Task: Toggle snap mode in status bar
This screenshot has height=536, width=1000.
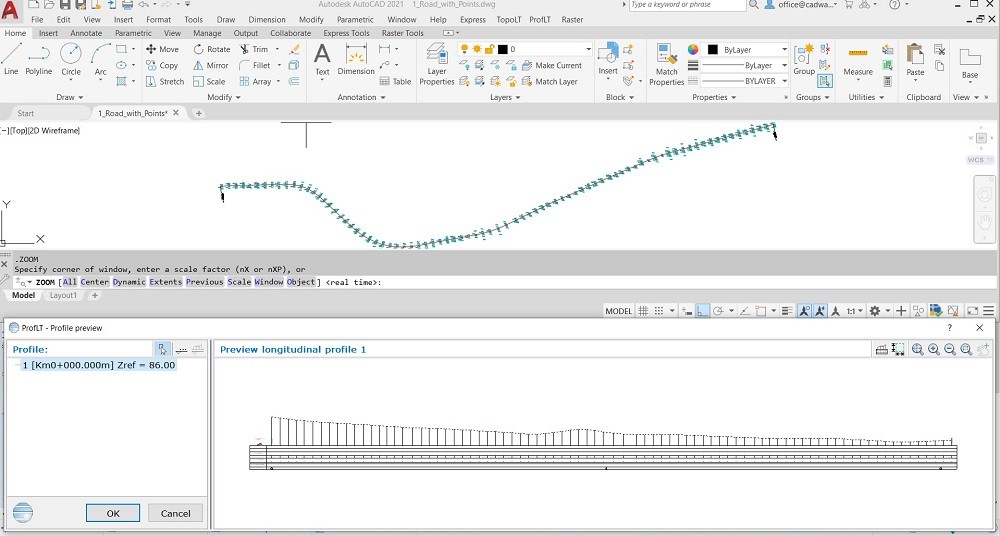Action: (x=659, y=311)
